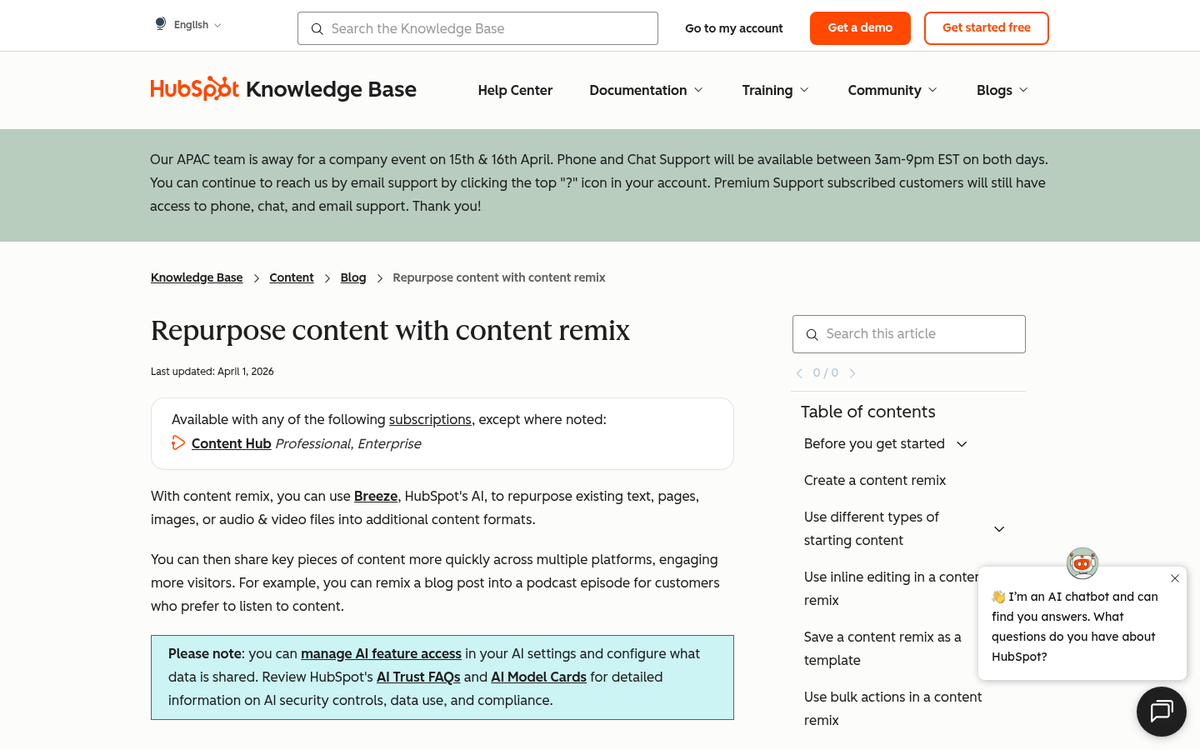Click the Get started free button
1200x750 pixels.
tap(986, 28)
